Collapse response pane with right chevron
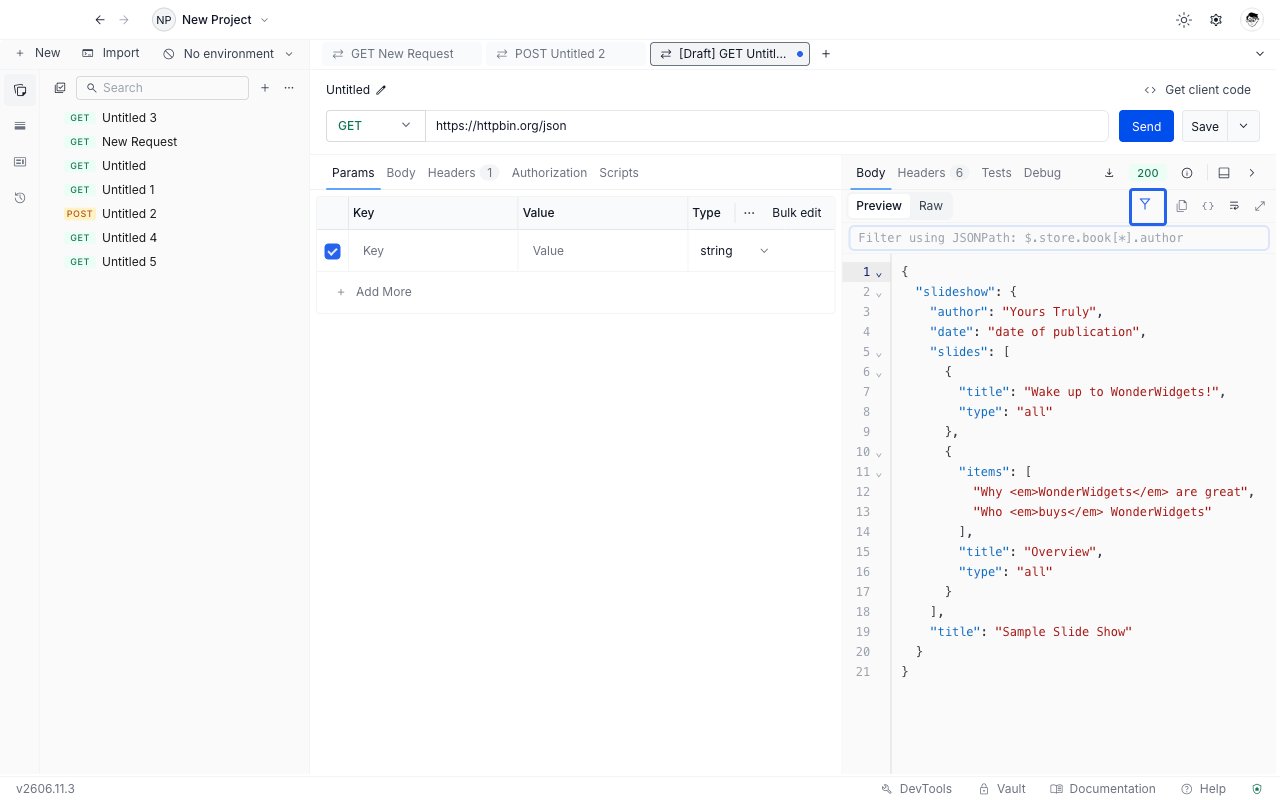The width and height of the screenshot is (1280, 800). point(1252,173)
